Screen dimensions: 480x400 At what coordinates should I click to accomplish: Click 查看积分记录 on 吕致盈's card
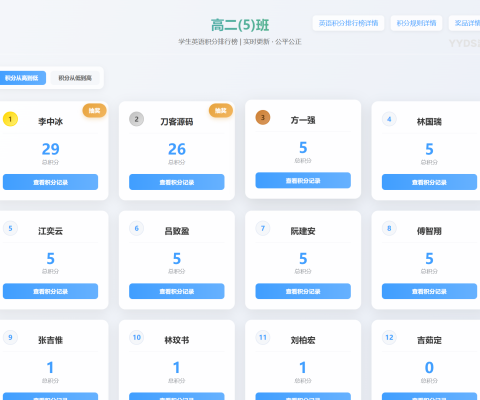tap(177, 291)
